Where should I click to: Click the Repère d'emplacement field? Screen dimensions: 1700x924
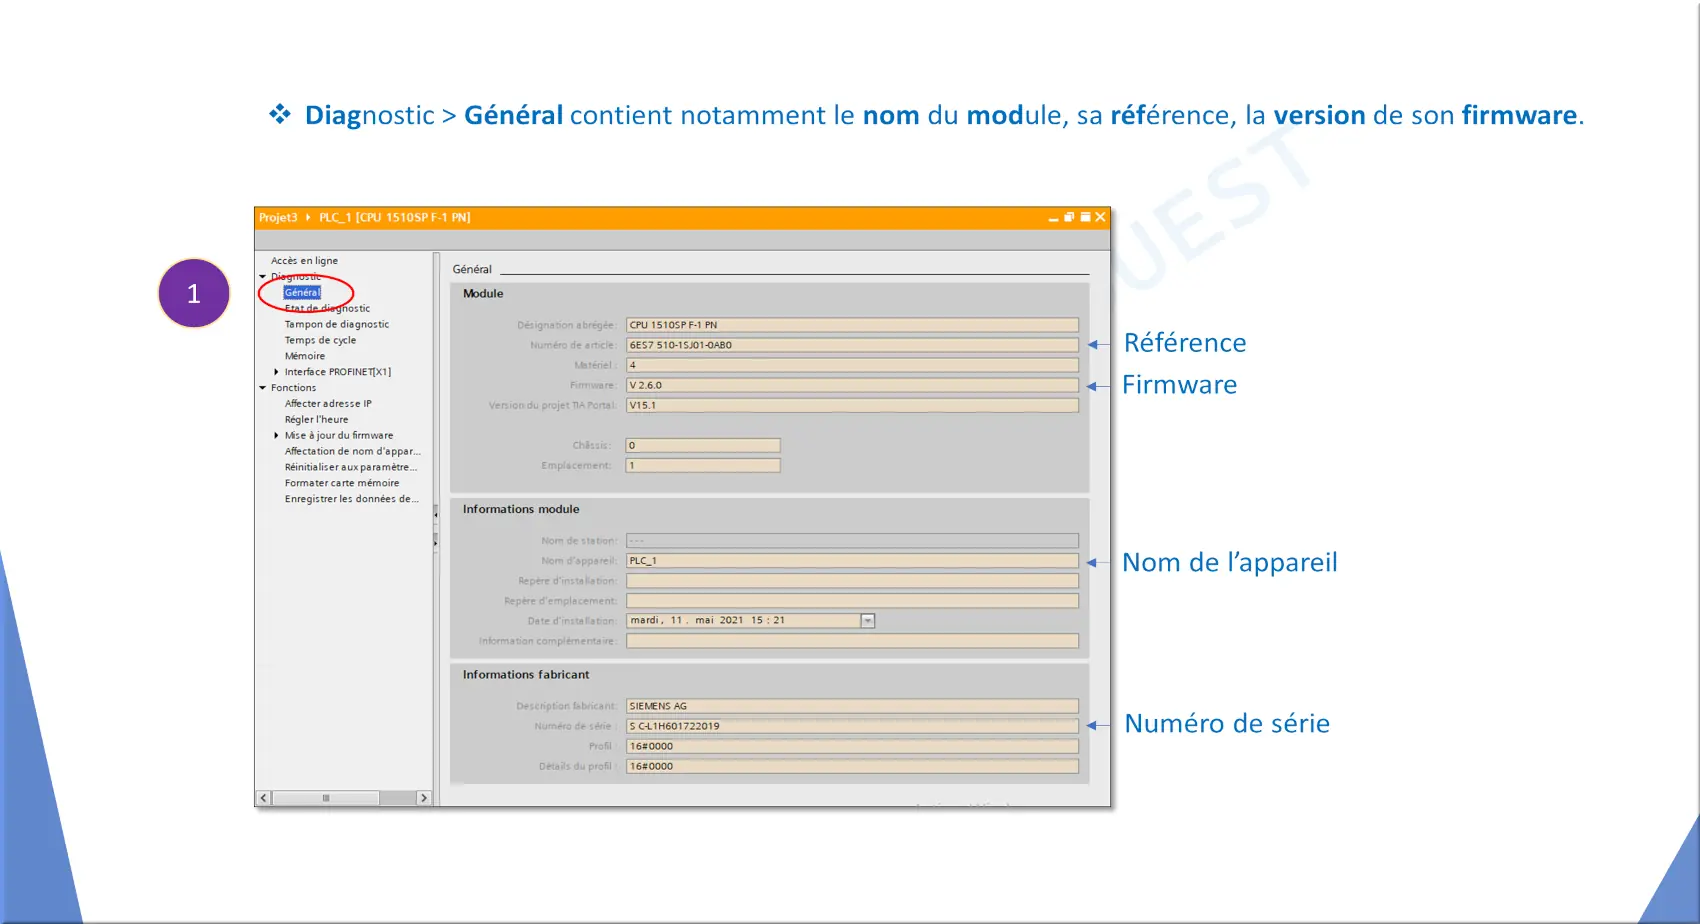point(852,601)
